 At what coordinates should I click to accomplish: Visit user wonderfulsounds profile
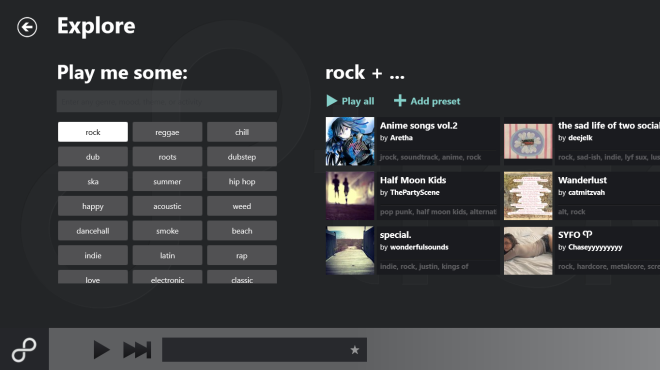click(x=419, y=247)
